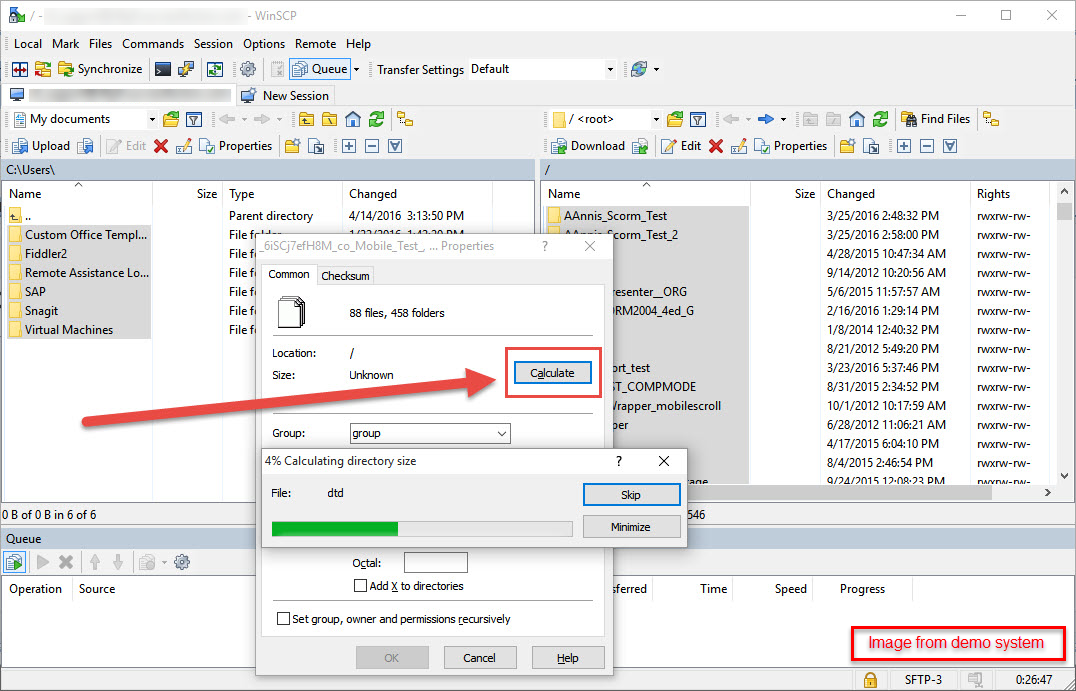Go to home directory in local panel
Screen dimensions: 1076x691
point(353,119)
